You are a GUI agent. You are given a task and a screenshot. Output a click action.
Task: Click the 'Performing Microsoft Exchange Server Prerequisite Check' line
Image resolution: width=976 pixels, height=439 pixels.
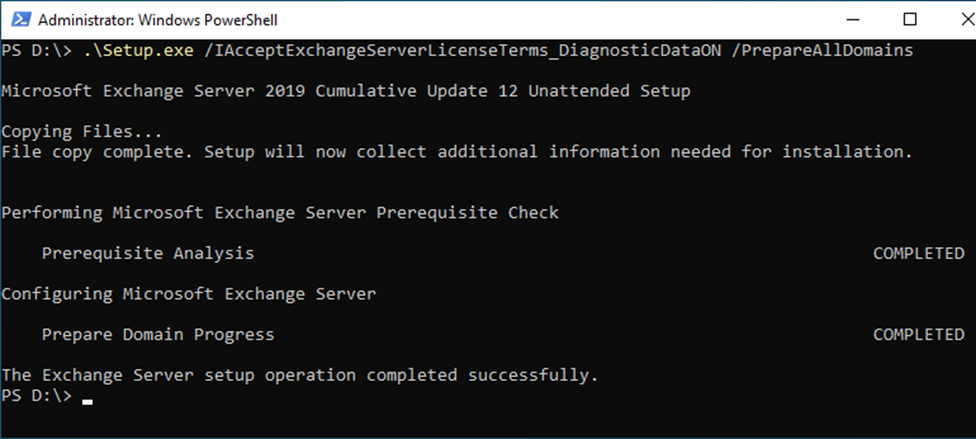tap(280, 213)
